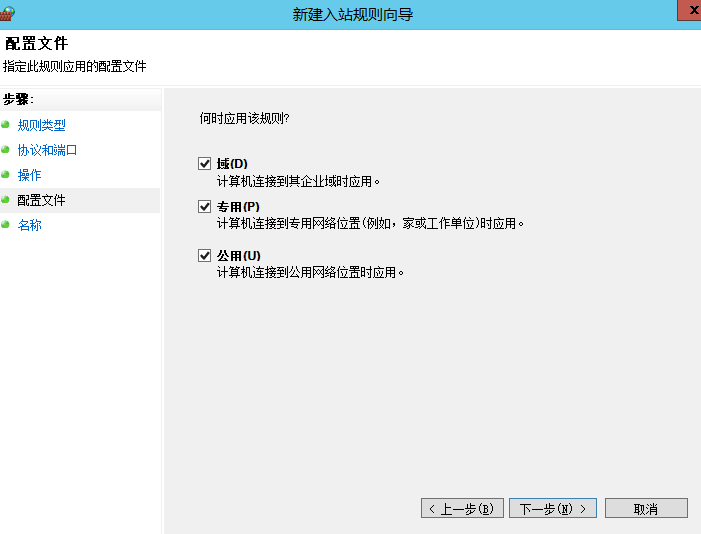Click the 下一步(N) next button
701x534 pixels.
click(553, 509)
